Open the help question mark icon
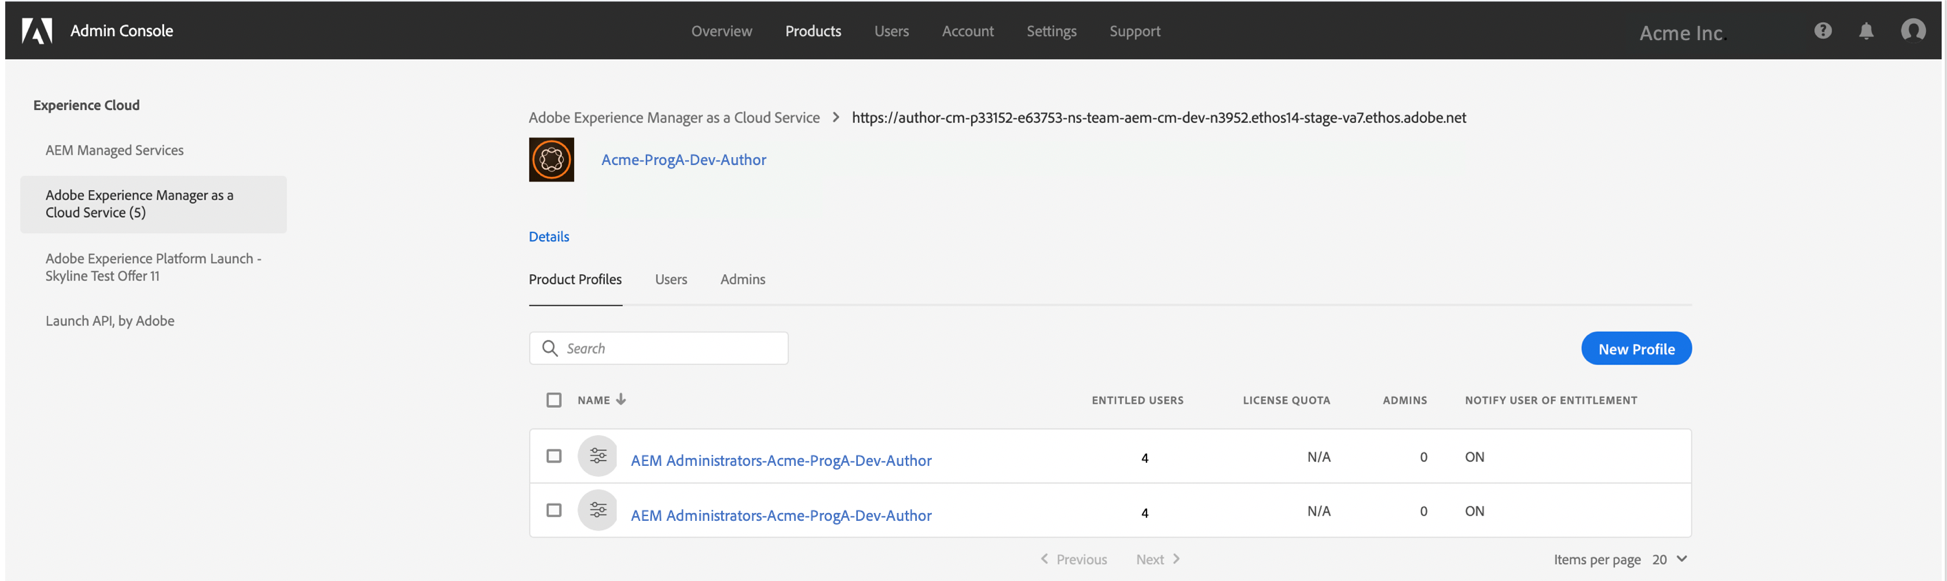The width and height of the screenshot is (1947, 581). tap(1823, 31)
